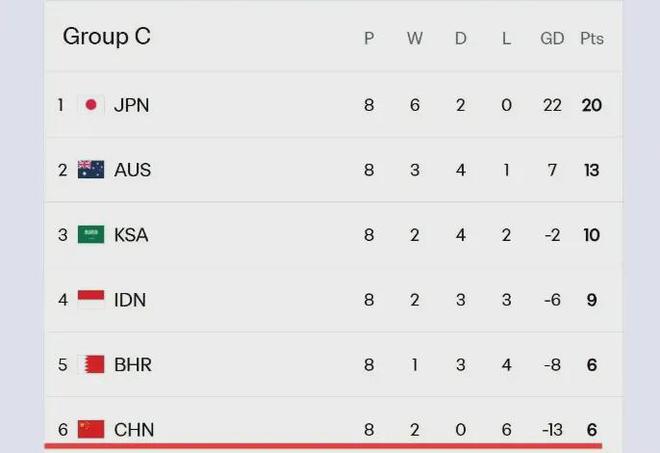Click the China flag icon
Screen dimensions: 660x453
tap(91, 429)
